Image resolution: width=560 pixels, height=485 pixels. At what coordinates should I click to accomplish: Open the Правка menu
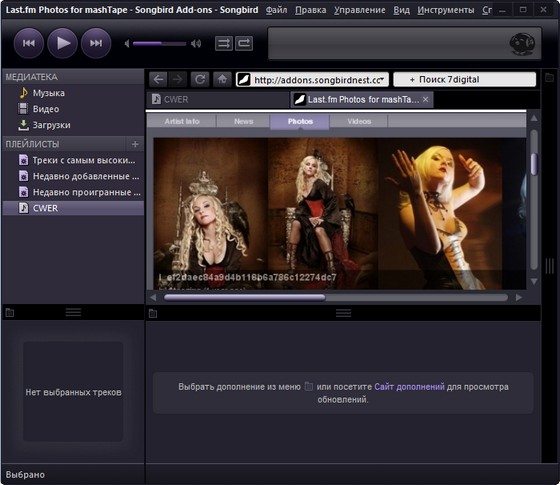pos(310,10)
